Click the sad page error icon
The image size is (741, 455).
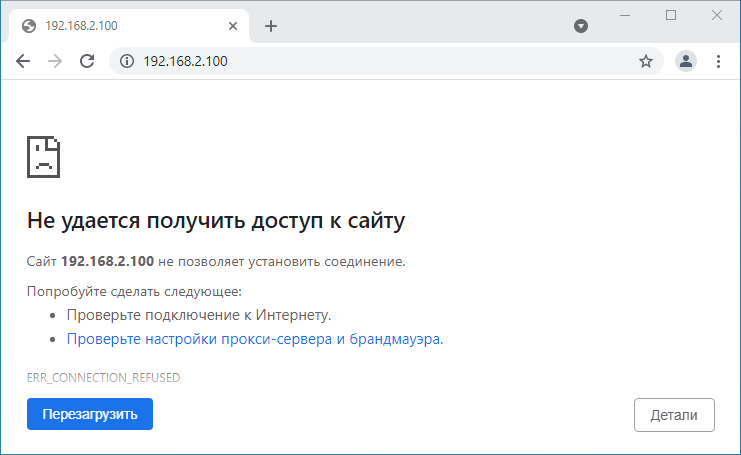click(x=43, y=157)
